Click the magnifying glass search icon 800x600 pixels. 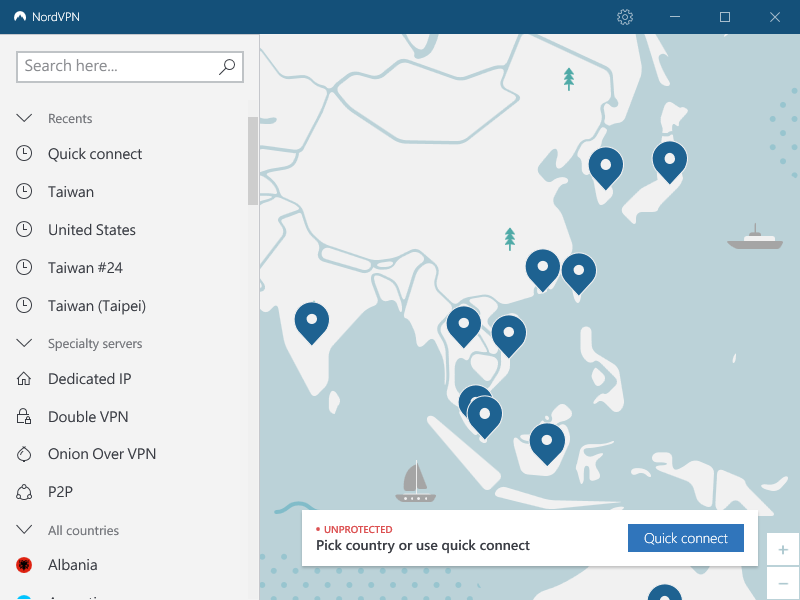coord(227,66)
